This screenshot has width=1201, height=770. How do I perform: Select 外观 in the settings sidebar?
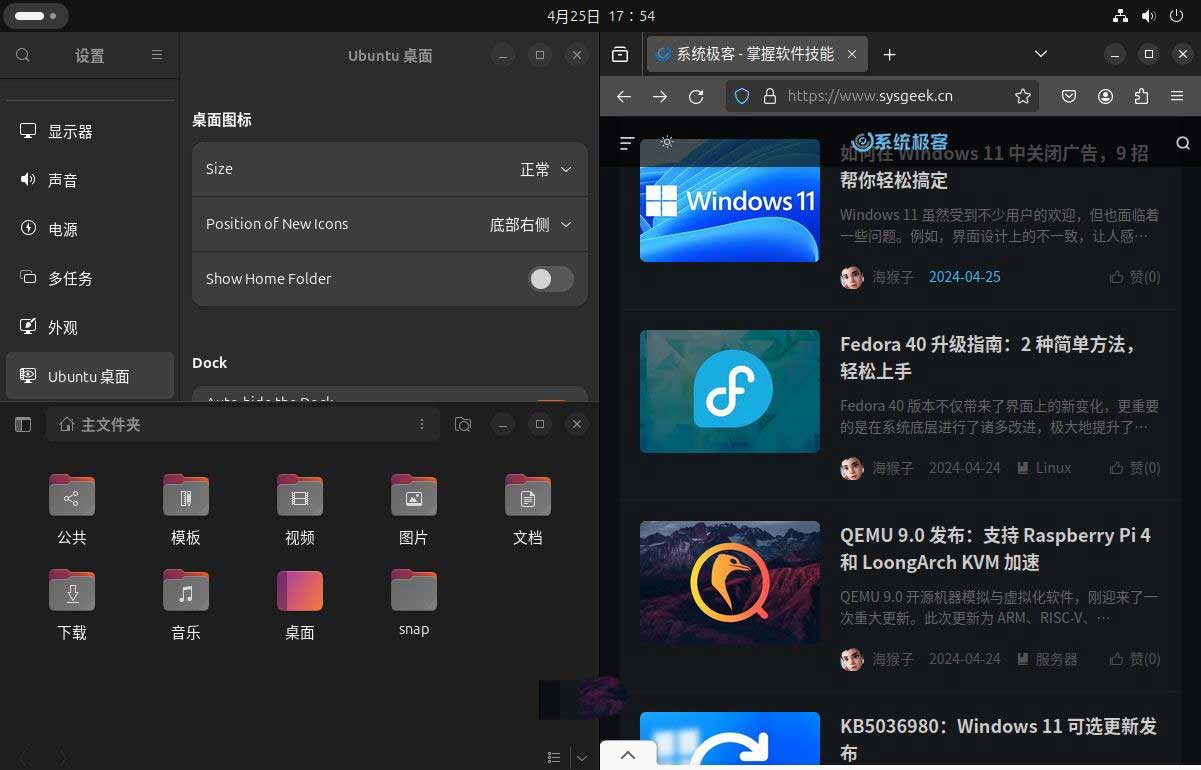tap(63, 327)
